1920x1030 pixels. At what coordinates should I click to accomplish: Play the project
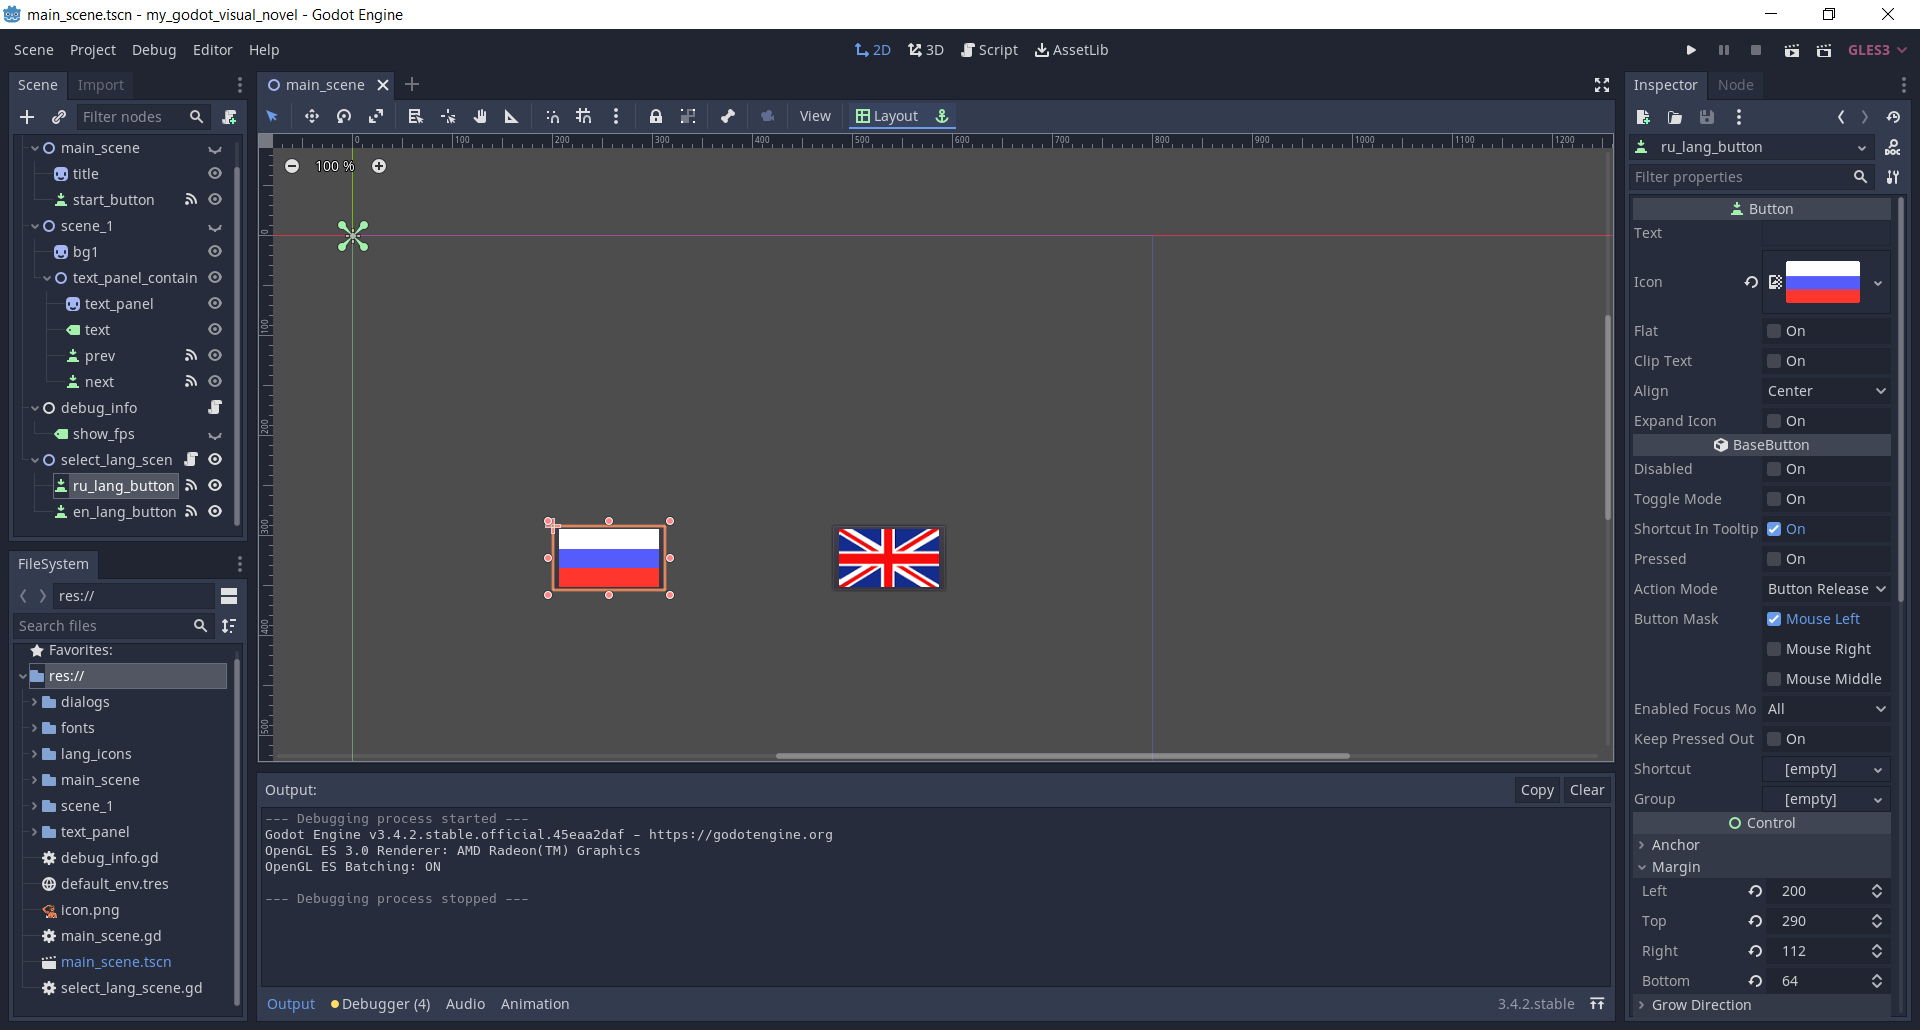click(x=1691, y=50)
